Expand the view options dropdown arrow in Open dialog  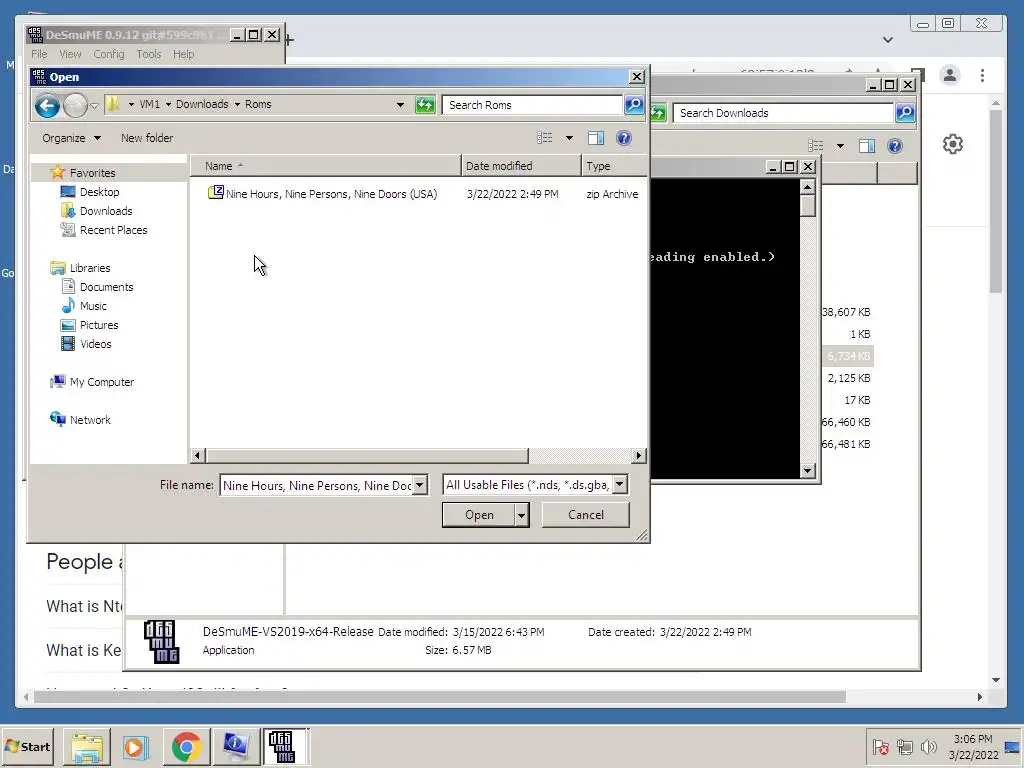[x=569, y=138]
